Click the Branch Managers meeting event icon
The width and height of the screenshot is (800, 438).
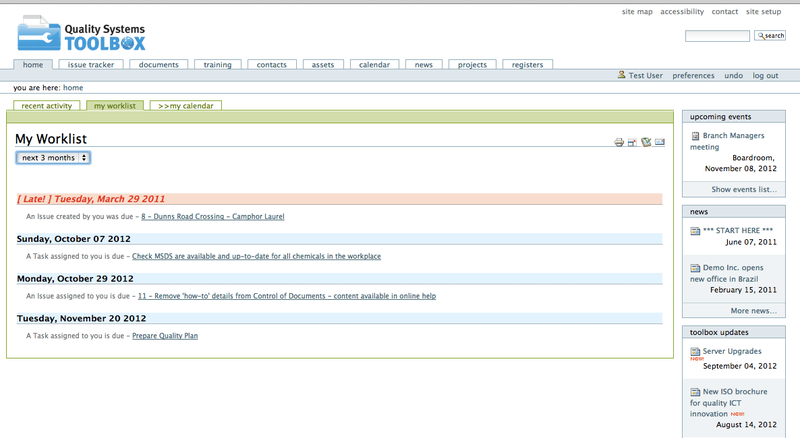[695, 136]
